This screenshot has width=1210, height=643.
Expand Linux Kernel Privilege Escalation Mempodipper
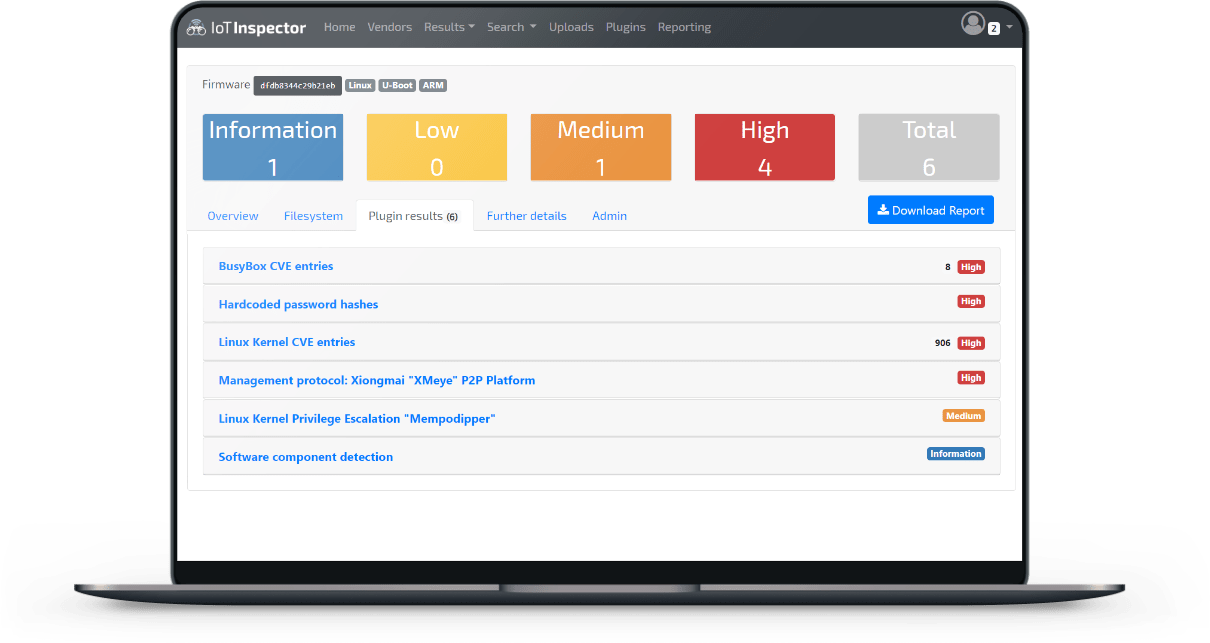[357, 418]
